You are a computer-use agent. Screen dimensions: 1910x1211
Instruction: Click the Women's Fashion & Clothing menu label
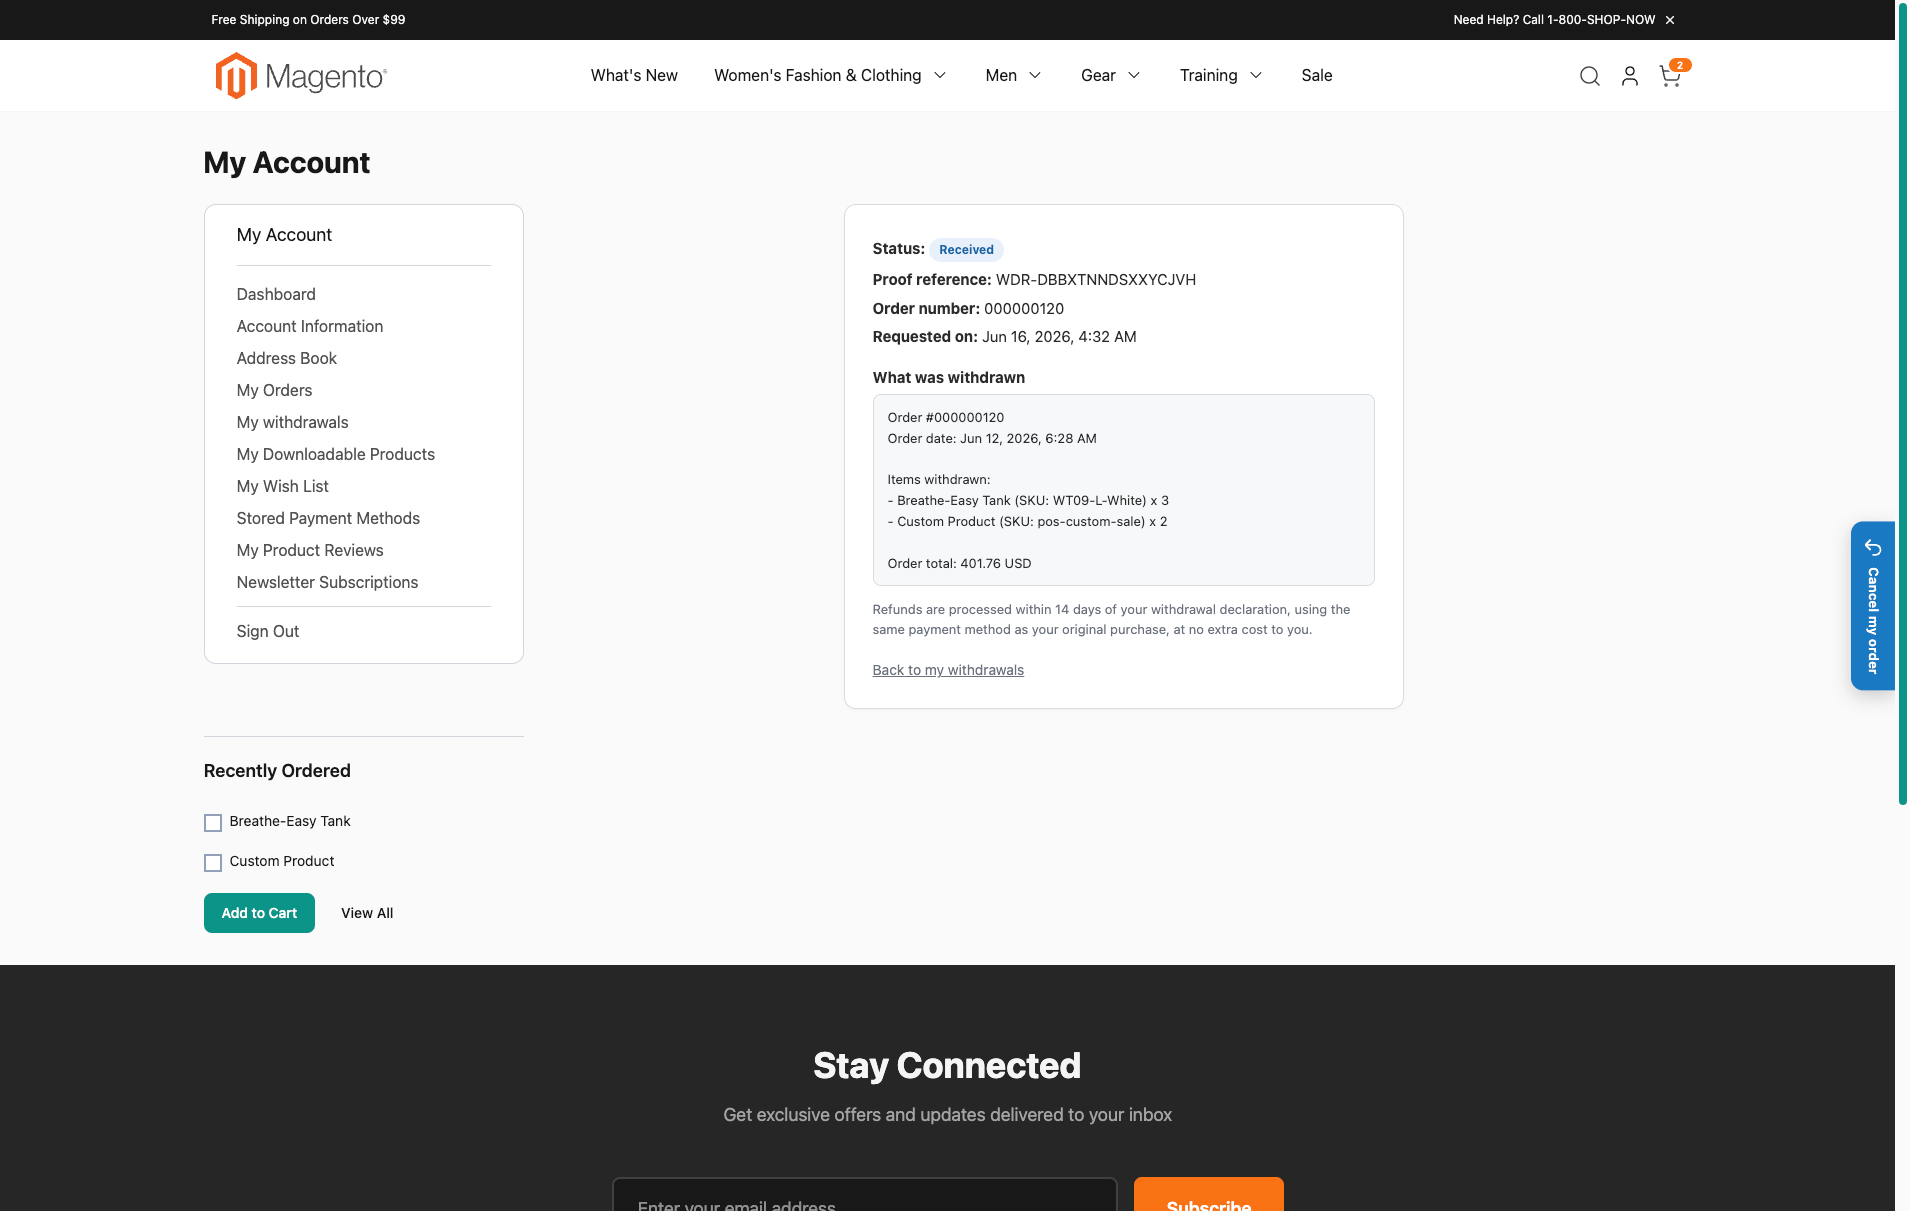point(817,76)
